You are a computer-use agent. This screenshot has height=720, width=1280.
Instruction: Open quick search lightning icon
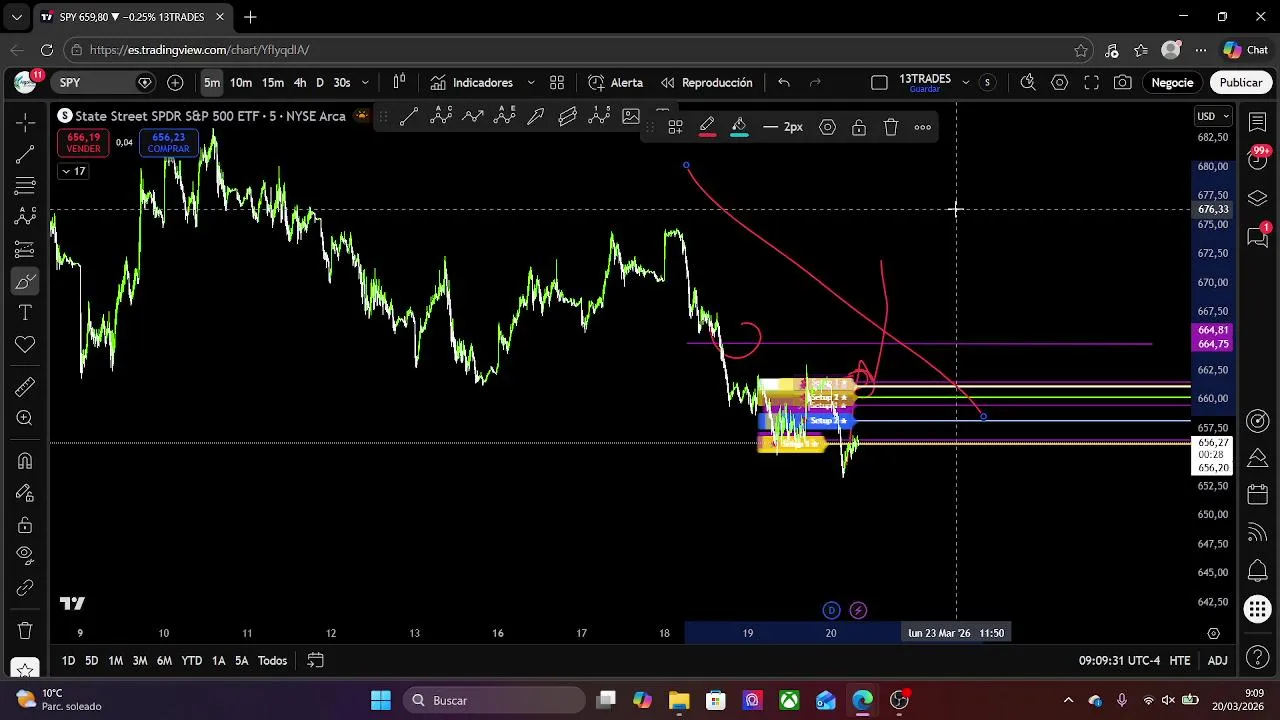(1027, 83)
